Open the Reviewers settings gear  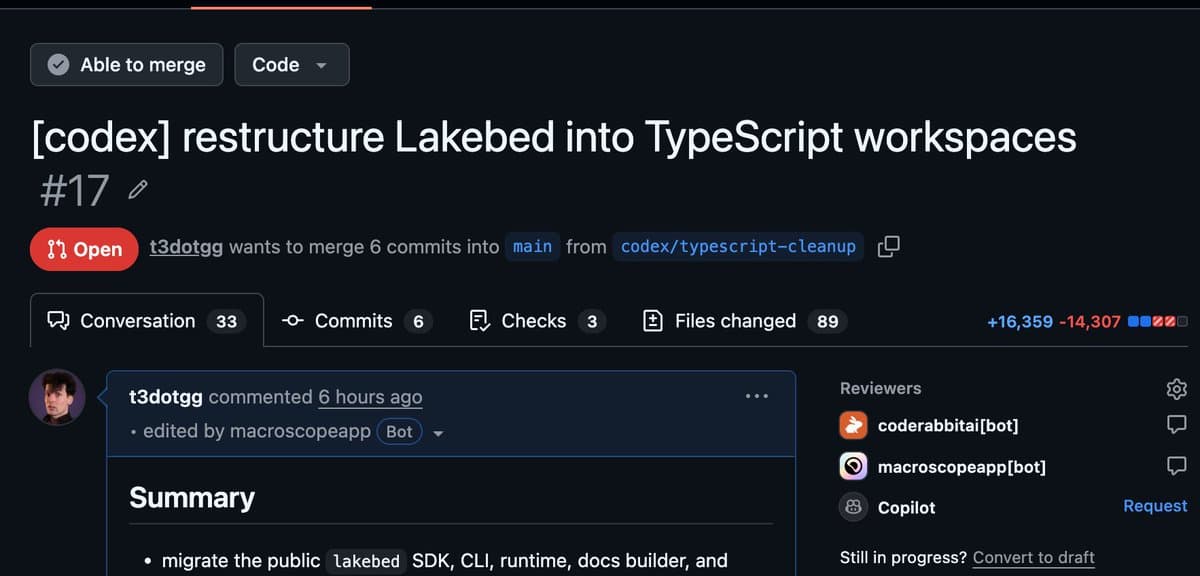(1177, 388)
